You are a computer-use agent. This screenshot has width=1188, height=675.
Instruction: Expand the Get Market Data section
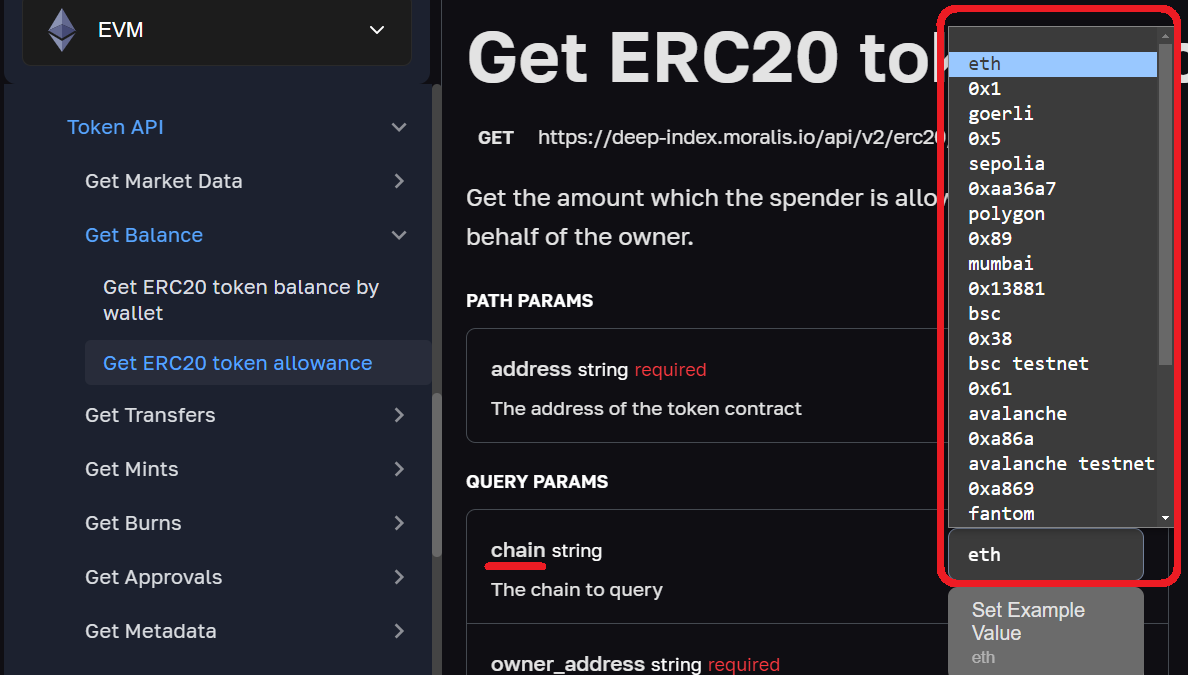[399, 181]
